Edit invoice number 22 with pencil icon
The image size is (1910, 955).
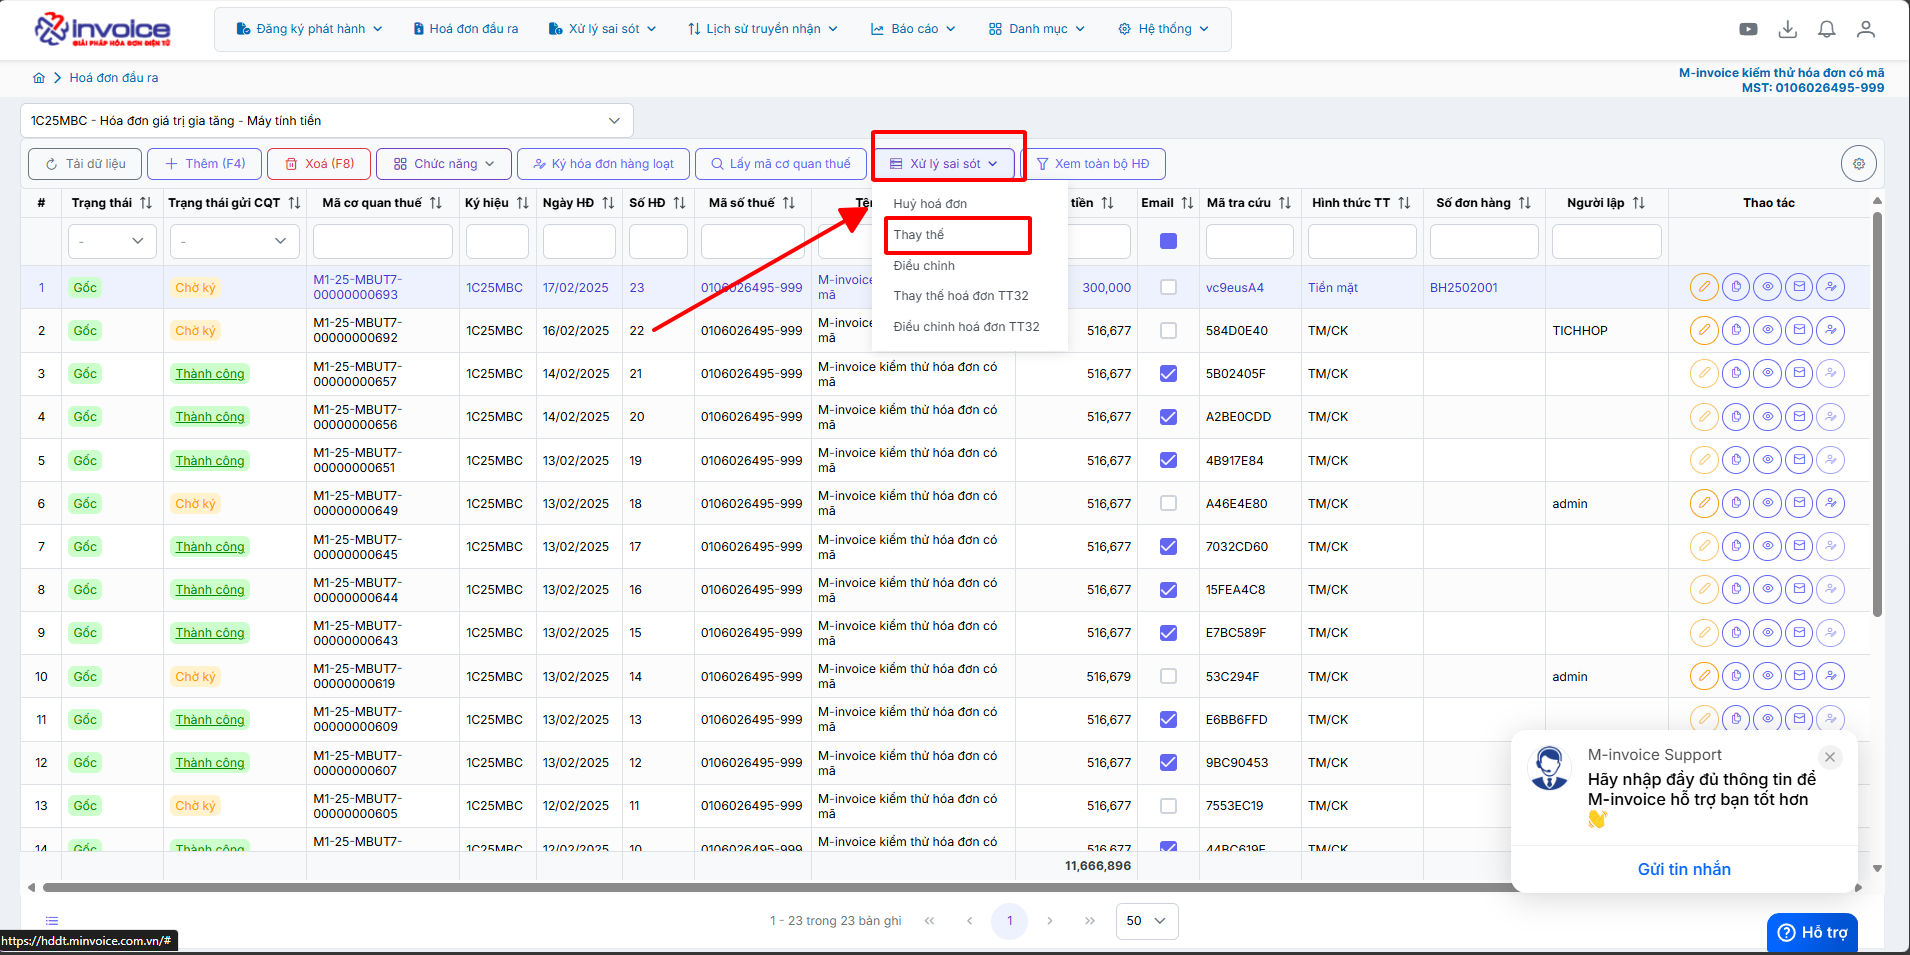(x=1704, y=330)
